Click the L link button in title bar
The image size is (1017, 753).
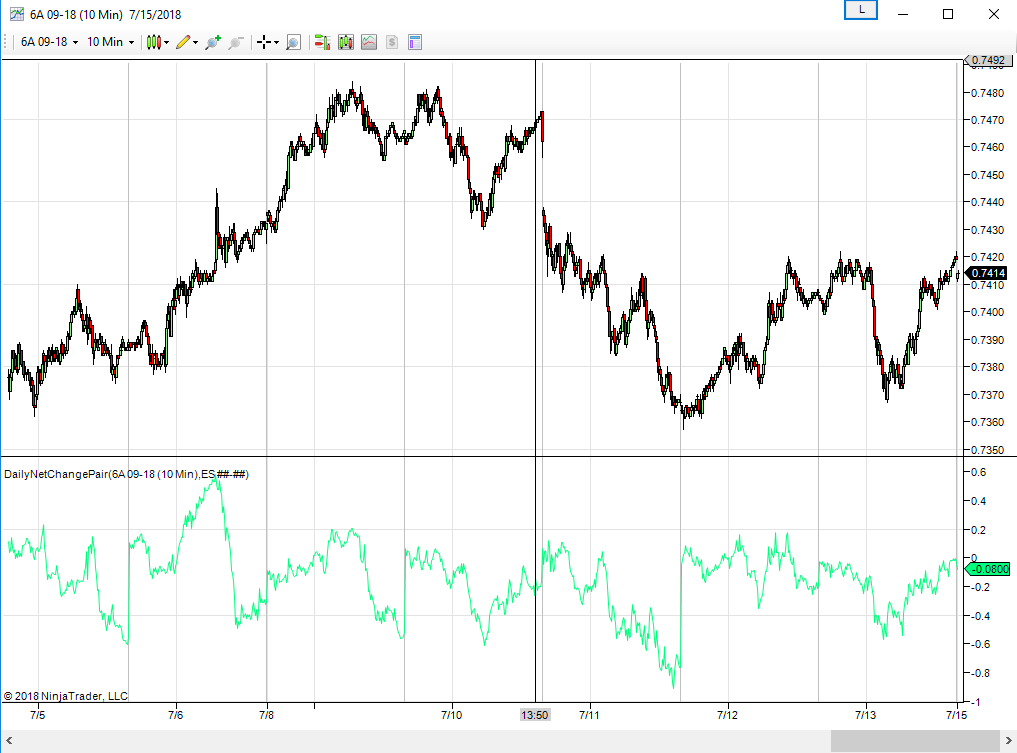pyautogui.click(x=861, y=10)
